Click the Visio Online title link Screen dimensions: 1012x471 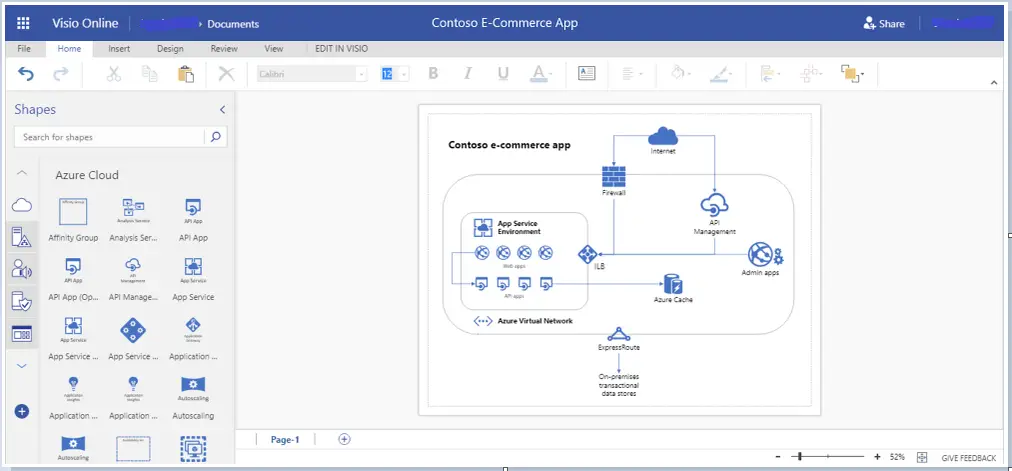85,23
